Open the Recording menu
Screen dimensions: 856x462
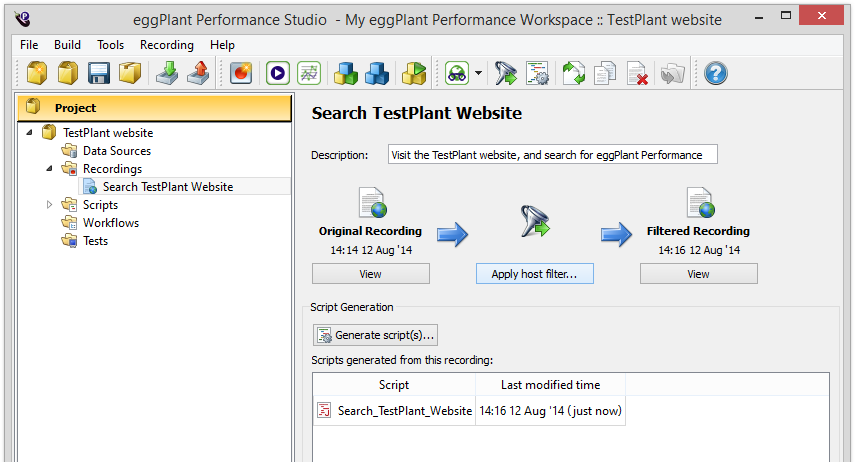click(167, 45)
